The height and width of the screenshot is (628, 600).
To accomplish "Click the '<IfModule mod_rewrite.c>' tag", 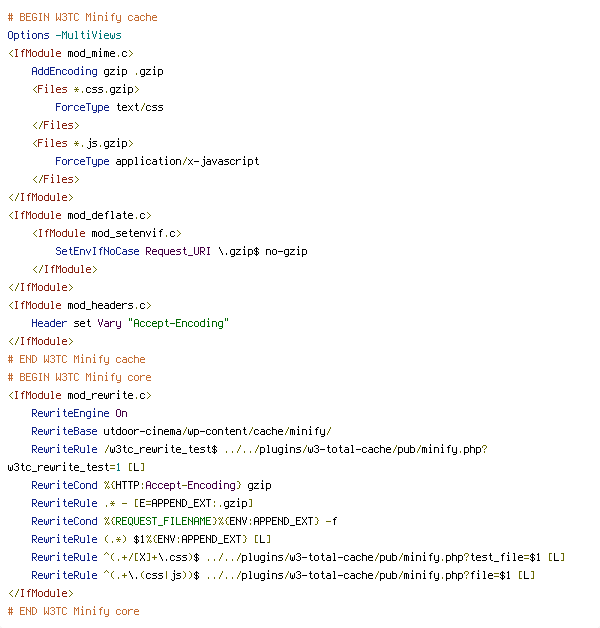I will pos(79,395).
